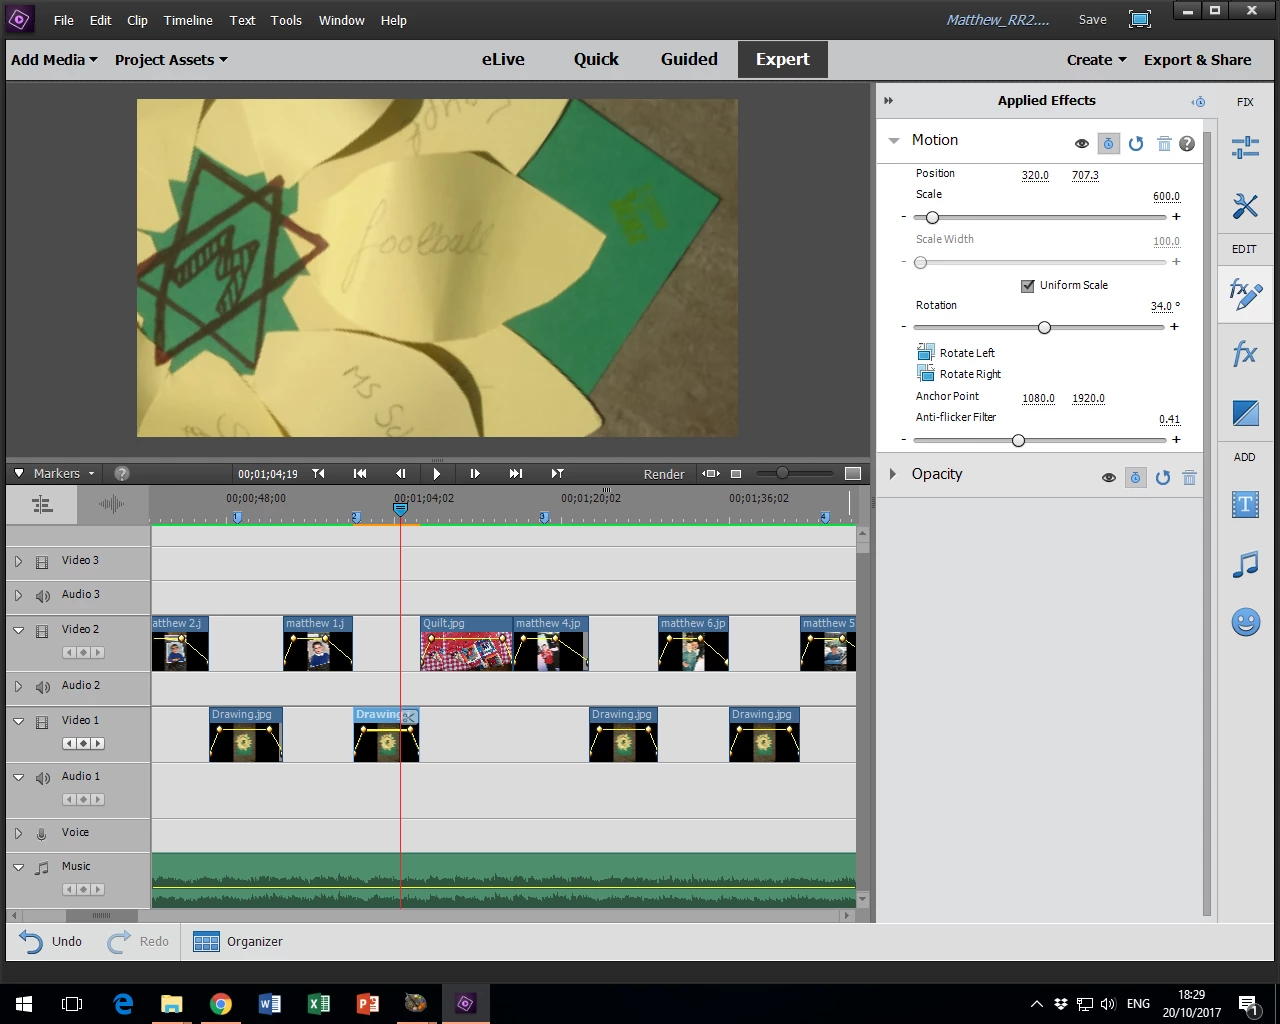The image size is (1280, 1024).
Task: Open the Add Media dropdown
Action: point(54,60)
